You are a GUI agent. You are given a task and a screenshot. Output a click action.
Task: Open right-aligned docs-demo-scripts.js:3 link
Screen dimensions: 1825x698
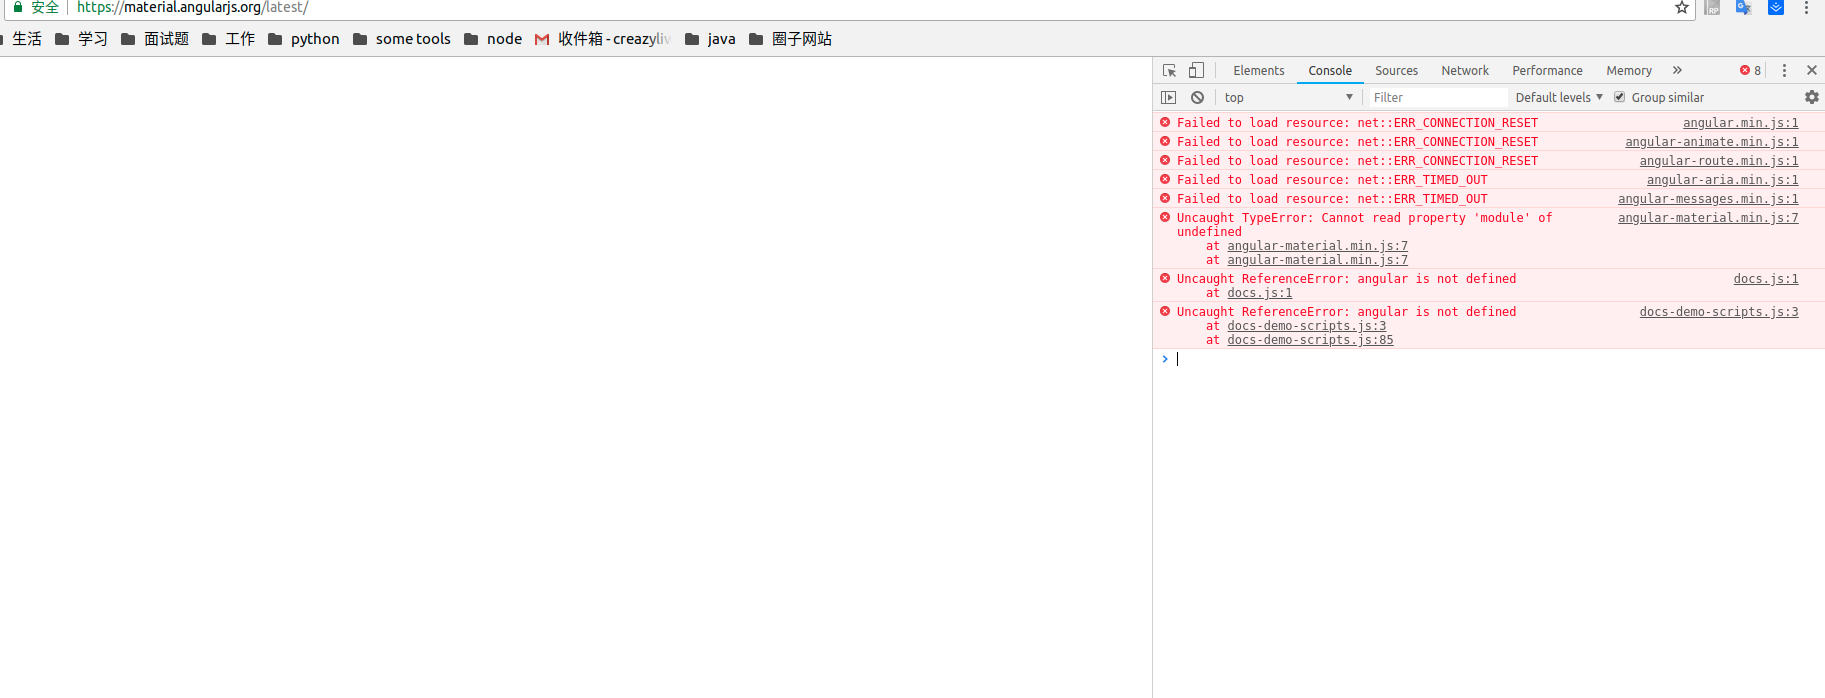coord(1719,311)
